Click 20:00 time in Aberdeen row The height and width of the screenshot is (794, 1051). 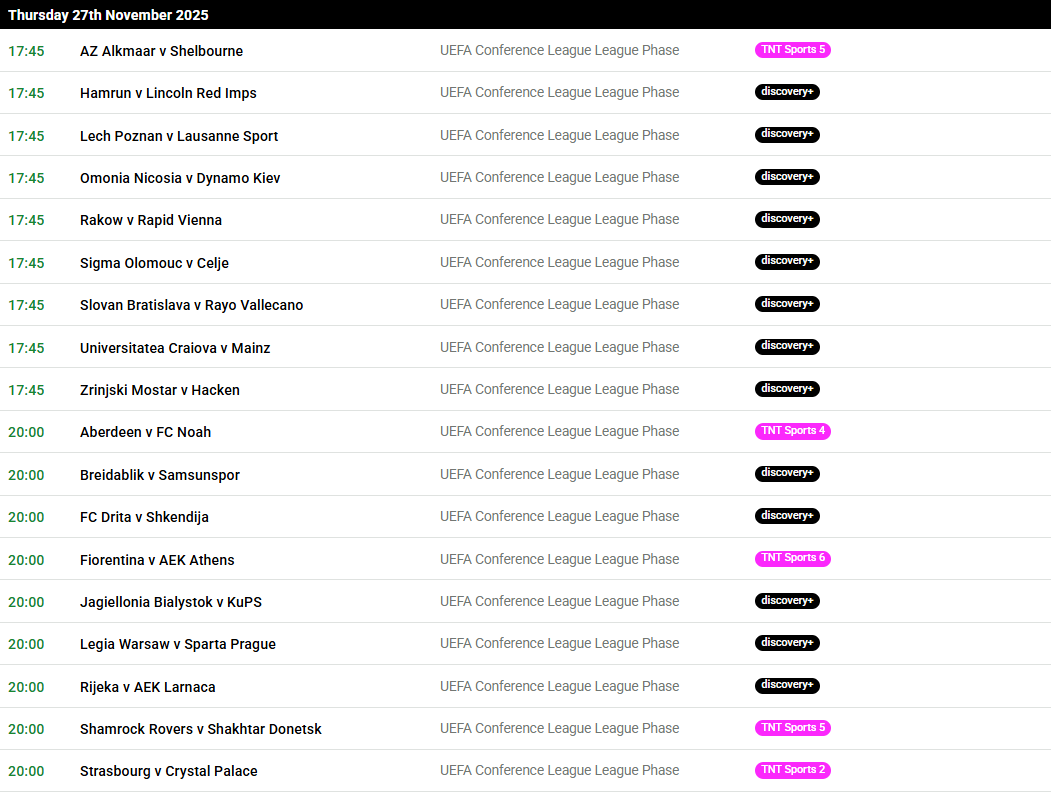(26, 432)
